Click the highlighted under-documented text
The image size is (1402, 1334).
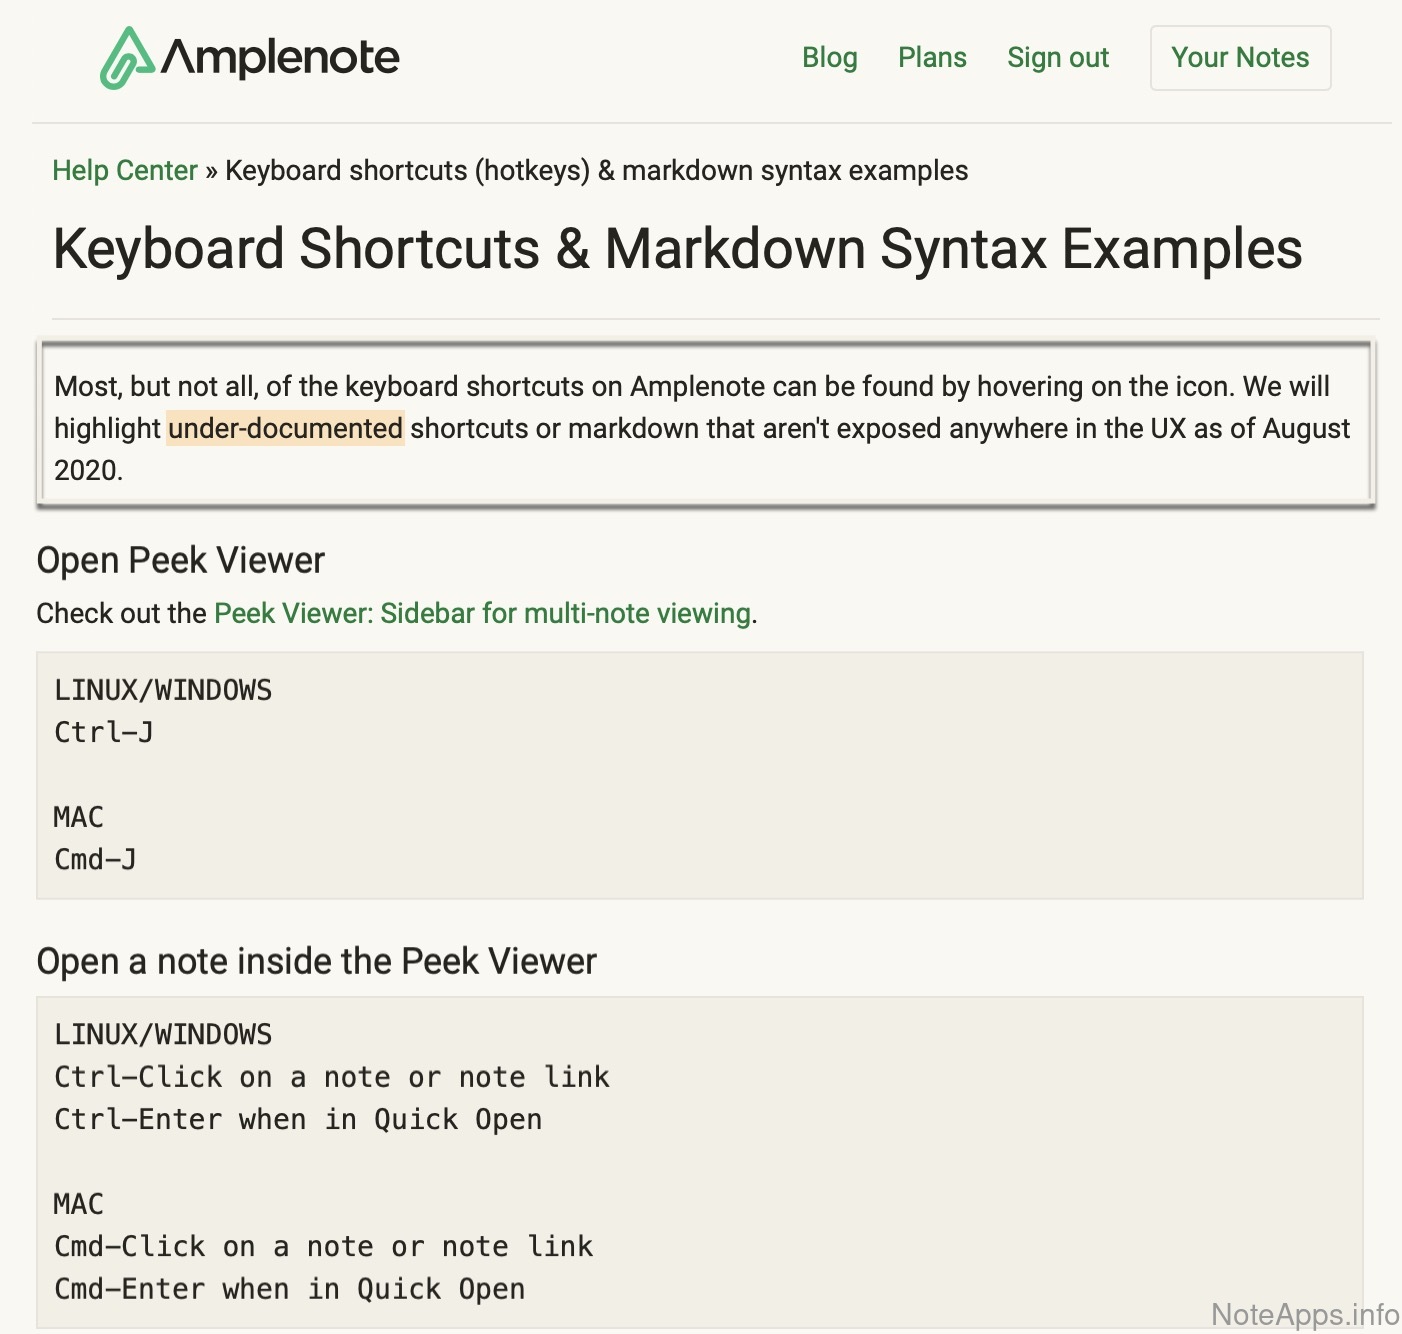click(285, 428)
